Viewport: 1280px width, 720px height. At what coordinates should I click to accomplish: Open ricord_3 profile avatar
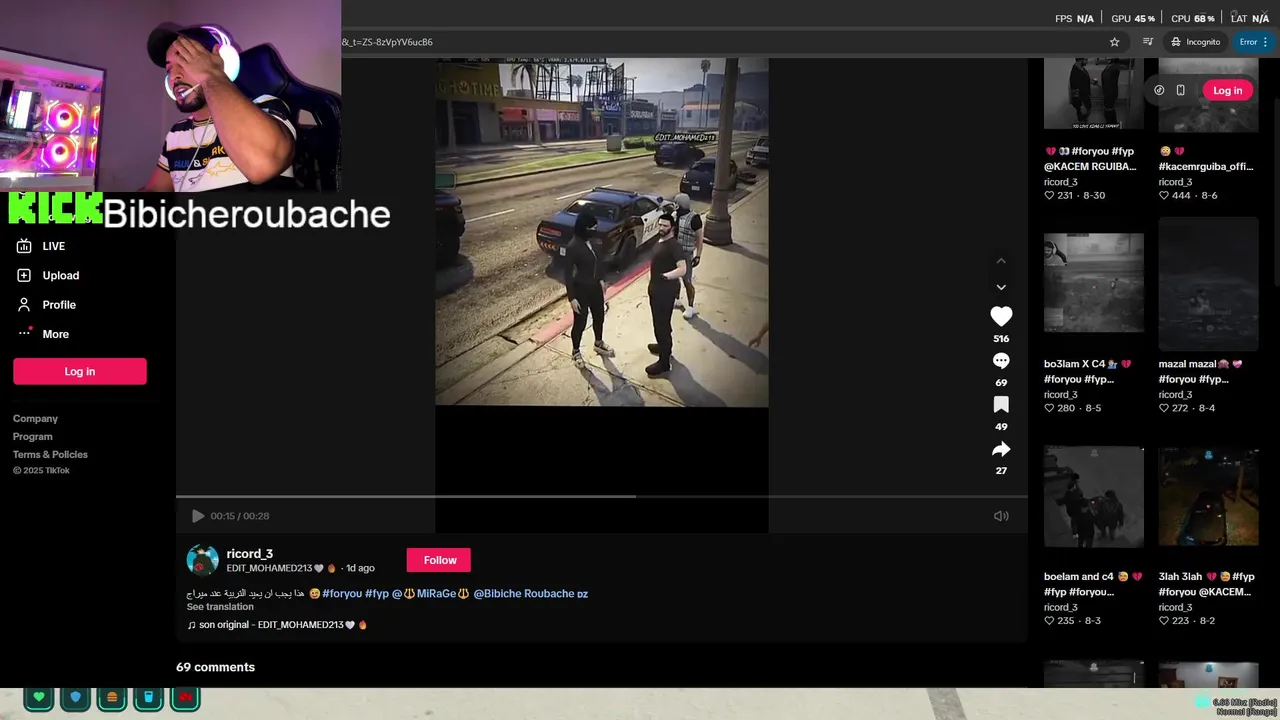202,560
